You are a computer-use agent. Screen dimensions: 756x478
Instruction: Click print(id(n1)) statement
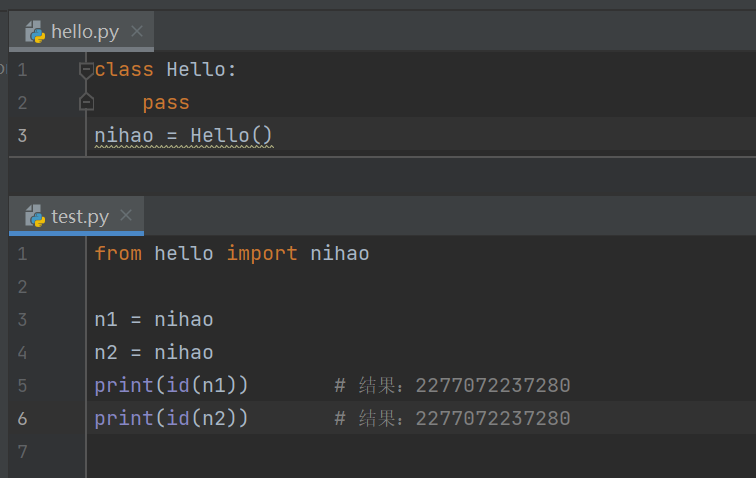tap(171, 386)
